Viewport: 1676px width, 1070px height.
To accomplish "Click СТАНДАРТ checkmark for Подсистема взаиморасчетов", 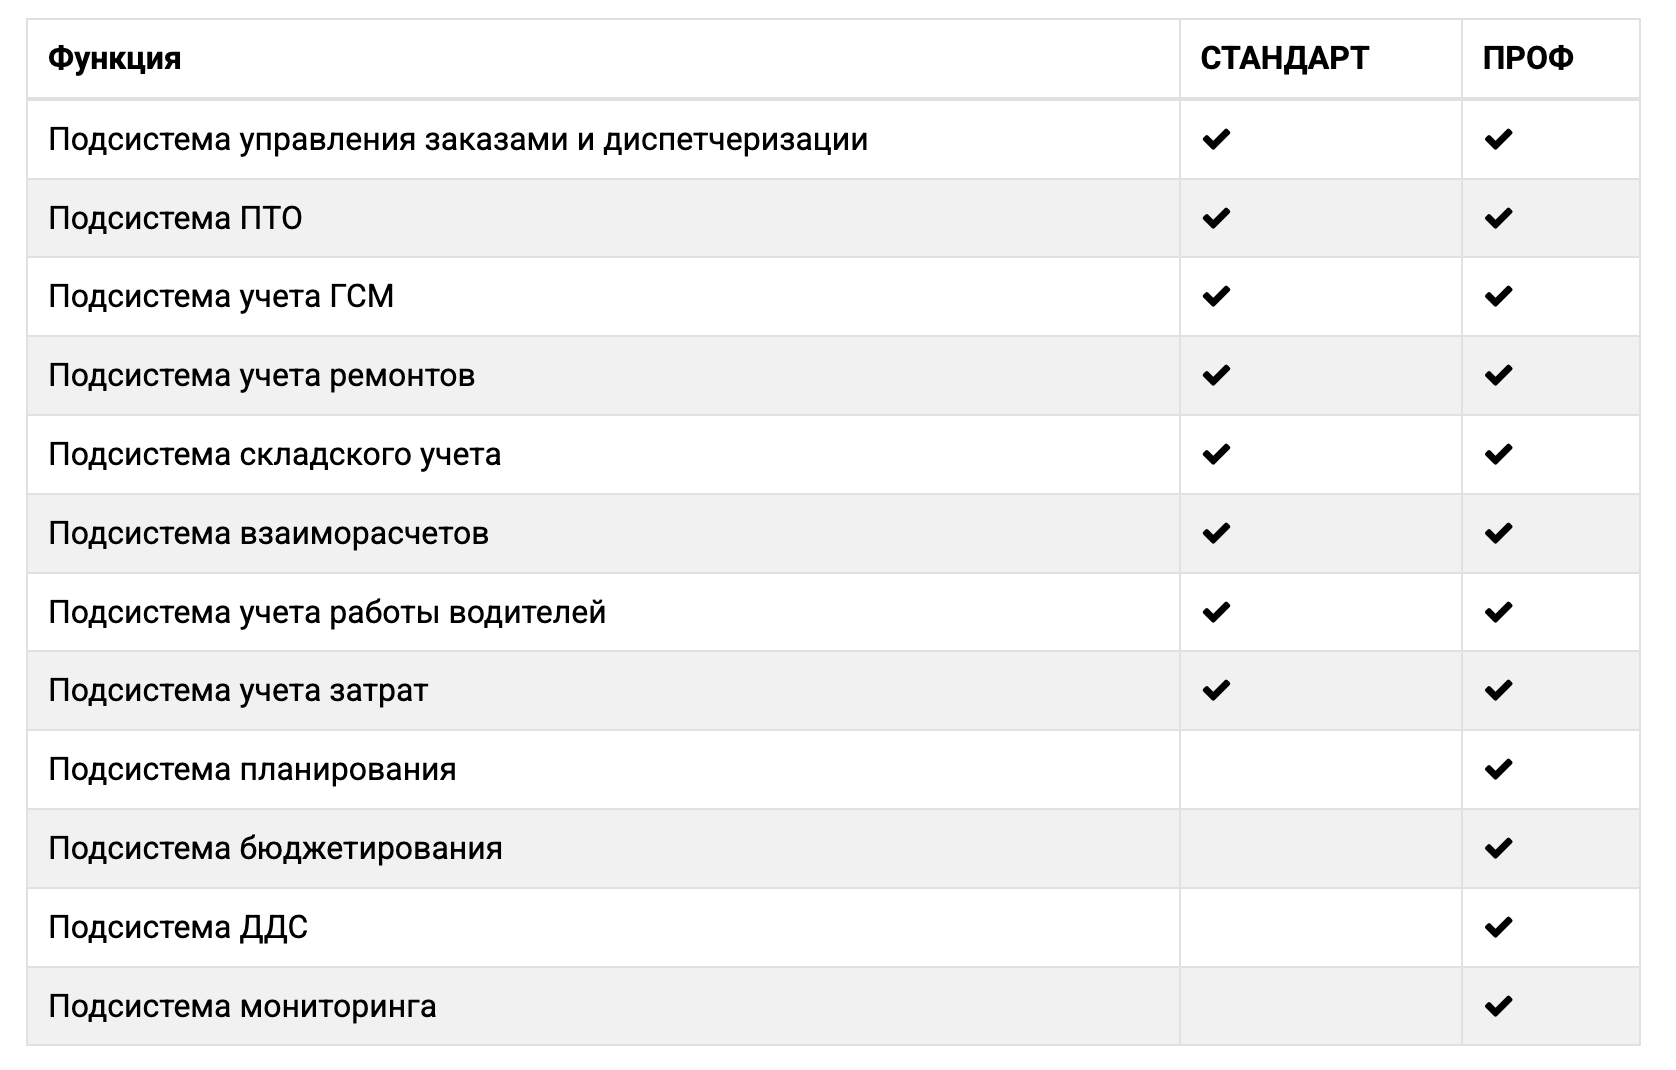I will click(1215, 533).
